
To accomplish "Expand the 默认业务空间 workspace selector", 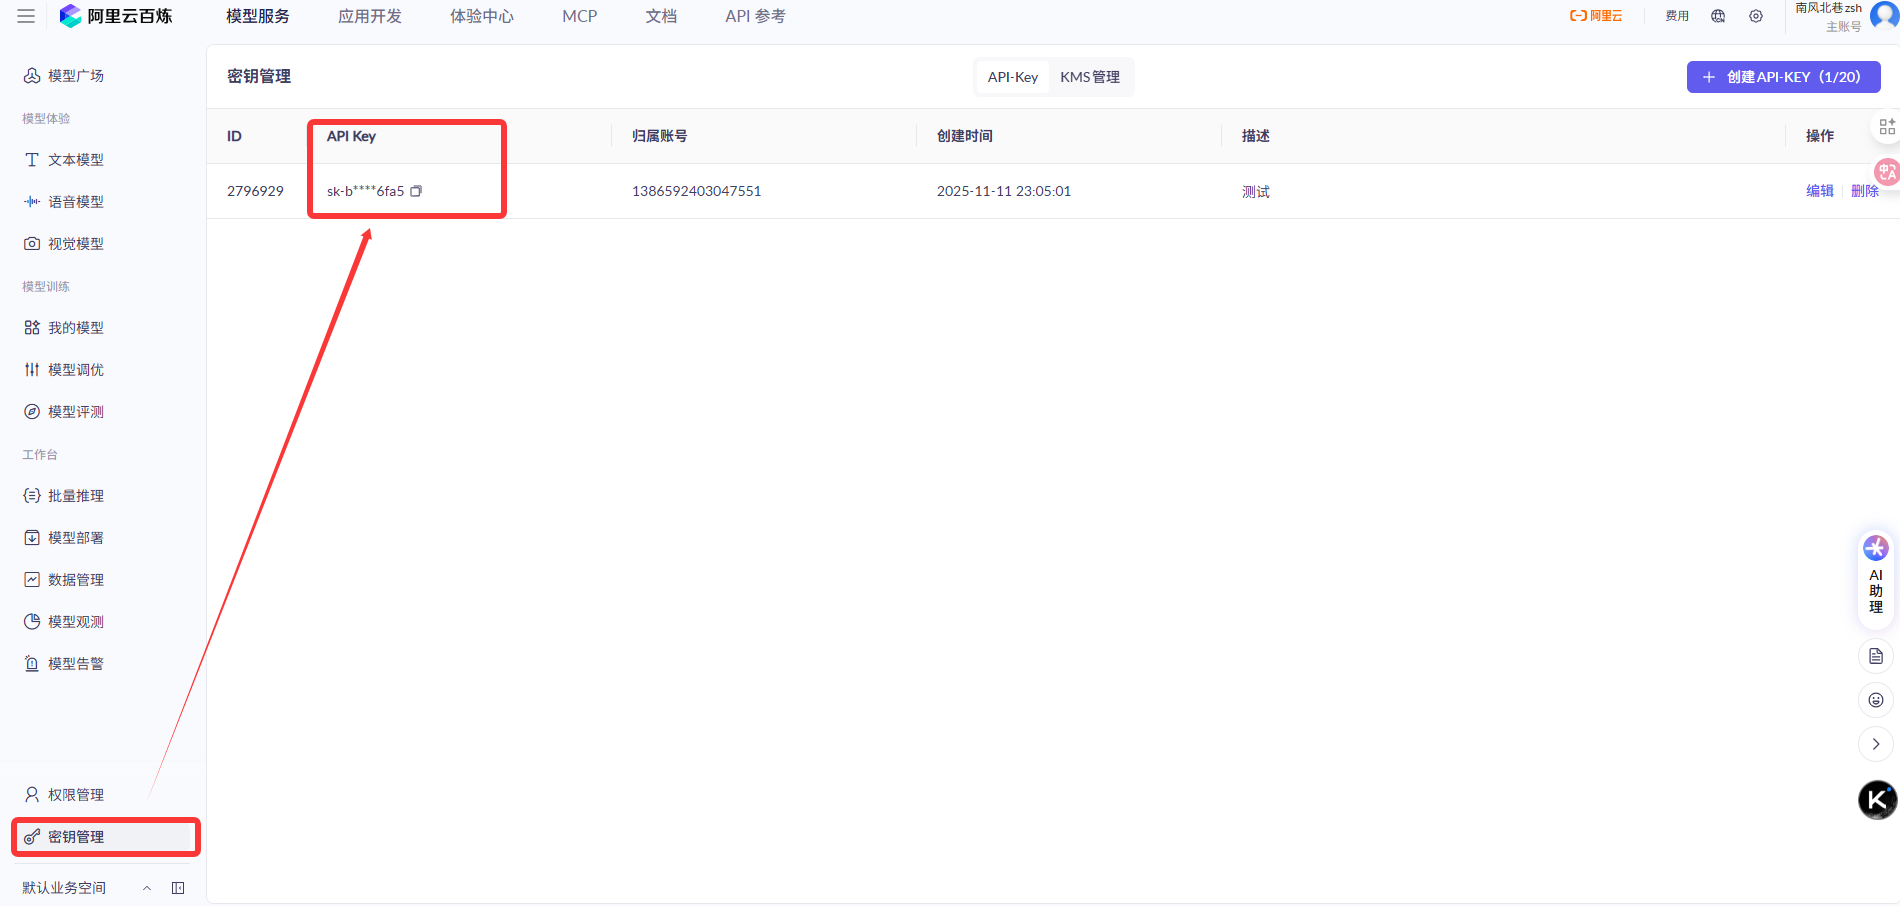I will click(87, 888).
